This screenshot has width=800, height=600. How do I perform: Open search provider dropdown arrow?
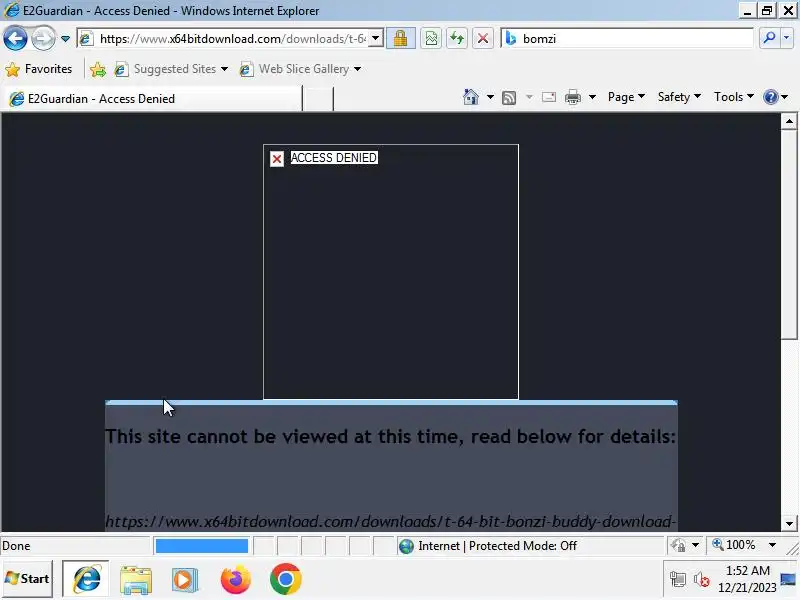click(x=786, y=38)
